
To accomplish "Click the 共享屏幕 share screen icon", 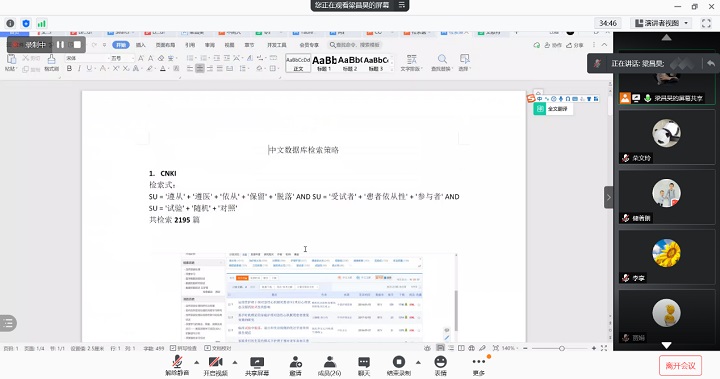I will (x=257, y=366).
